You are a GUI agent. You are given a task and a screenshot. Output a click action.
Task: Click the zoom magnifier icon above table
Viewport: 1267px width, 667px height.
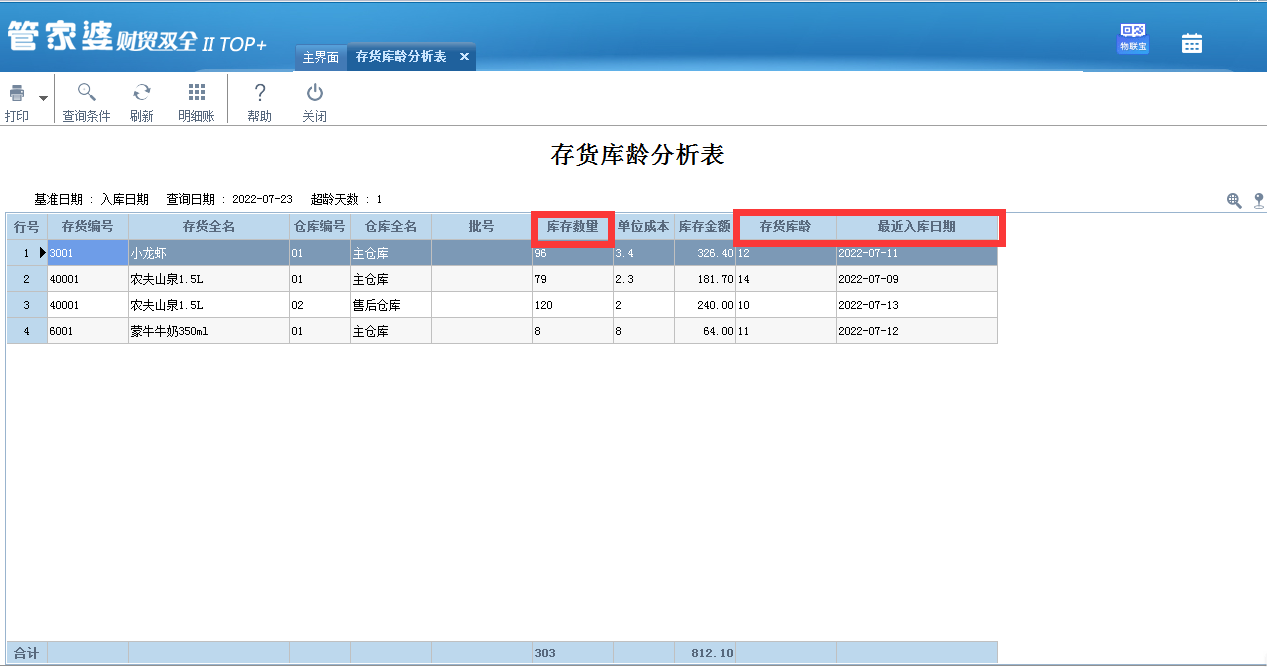click(x=1234, y=200)
